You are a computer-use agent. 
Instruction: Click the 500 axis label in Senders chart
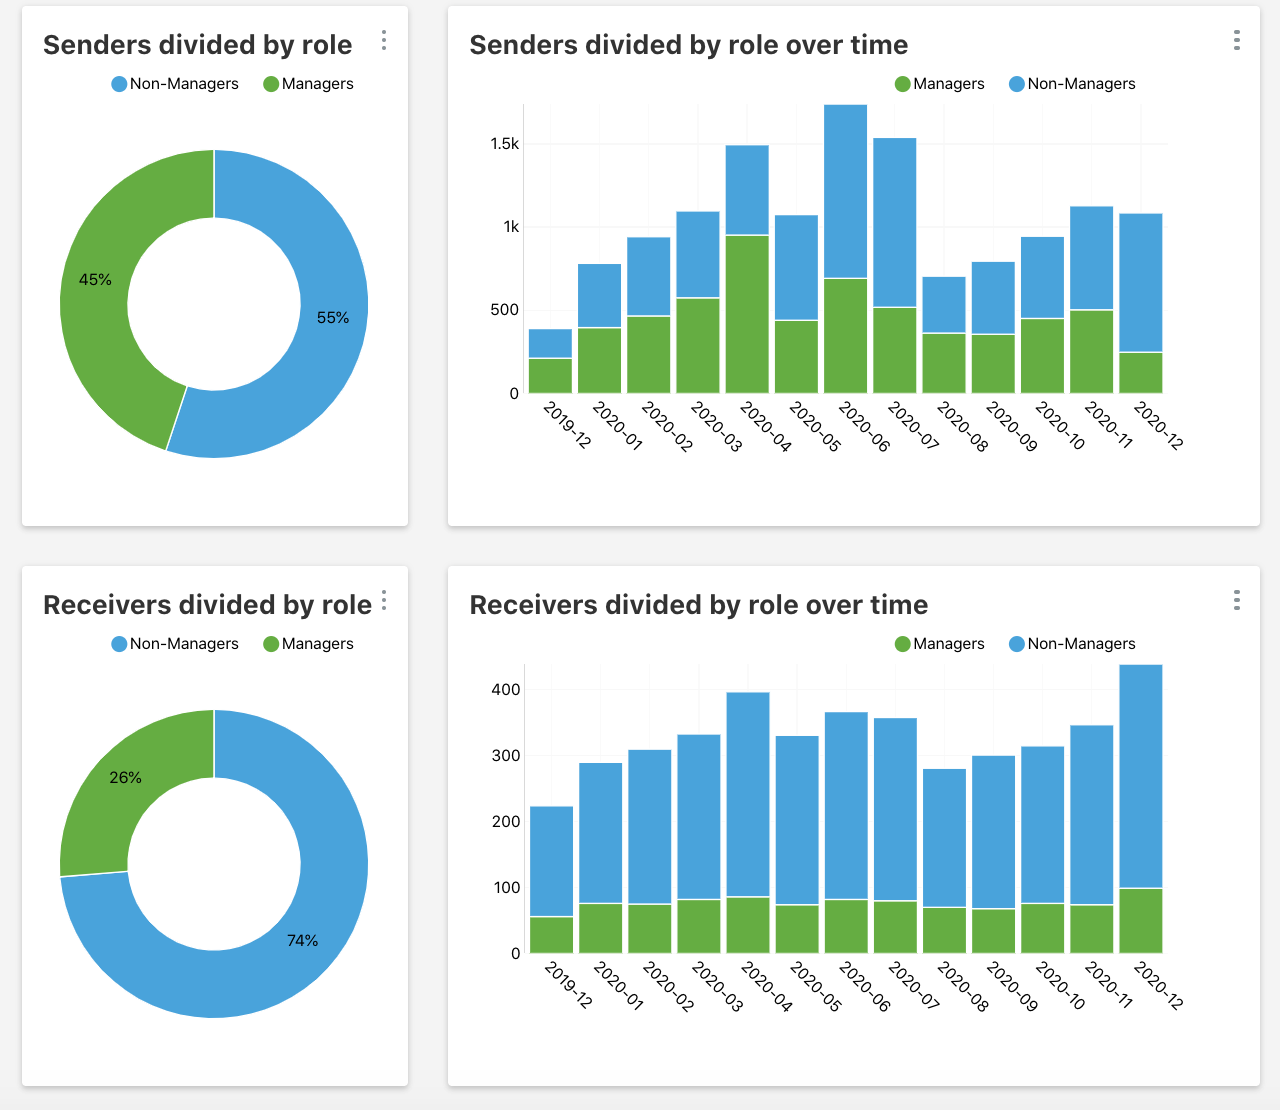(505, 310)
